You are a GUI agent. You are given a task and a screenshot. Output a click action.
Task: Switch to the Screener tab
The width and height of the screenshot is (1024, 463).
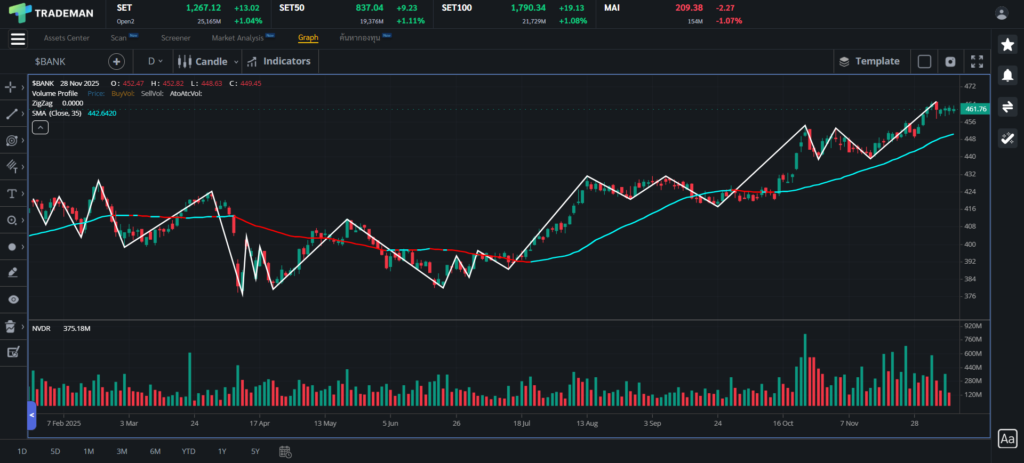pyautogui.click(x=176, y=38)
